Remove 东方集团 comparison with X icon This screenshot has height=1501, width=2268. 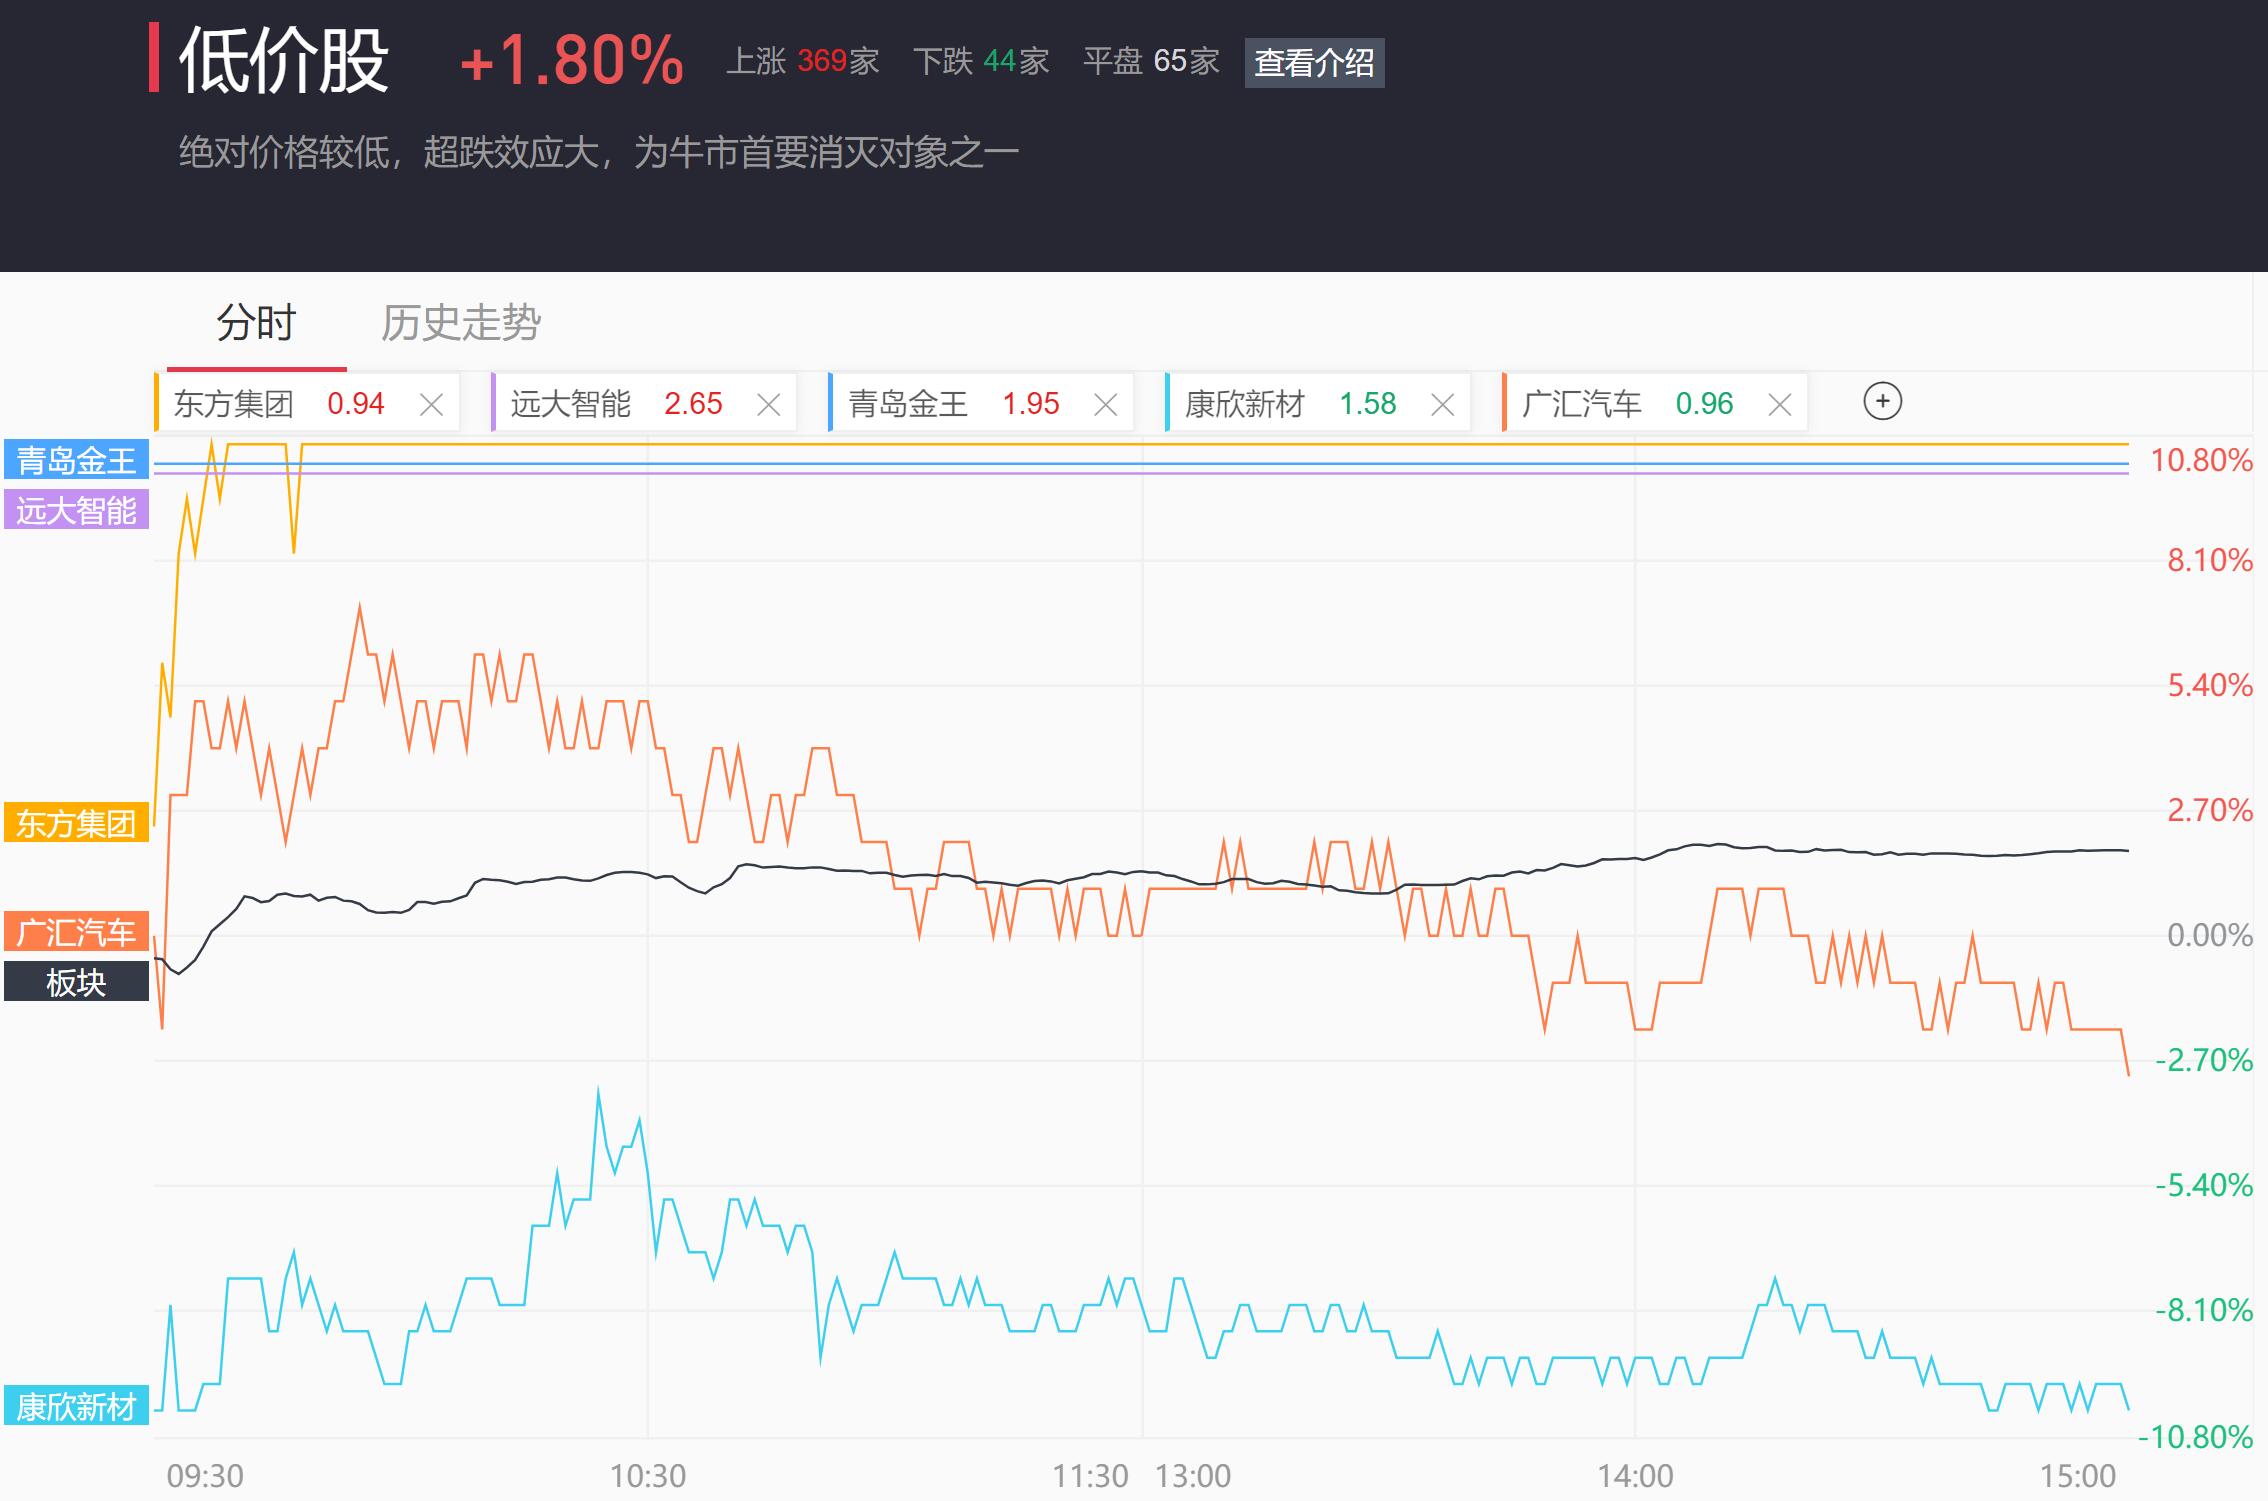coord(431,404)
